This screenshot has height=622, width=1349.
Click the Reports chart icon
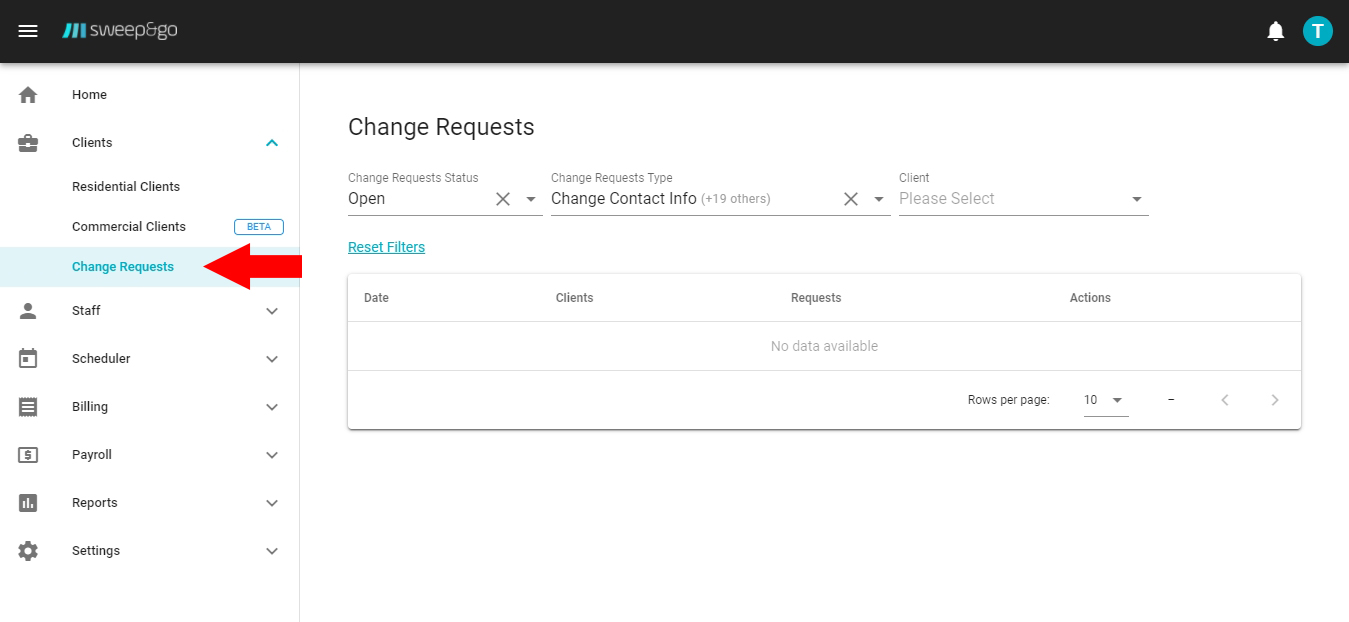(27, 502)
